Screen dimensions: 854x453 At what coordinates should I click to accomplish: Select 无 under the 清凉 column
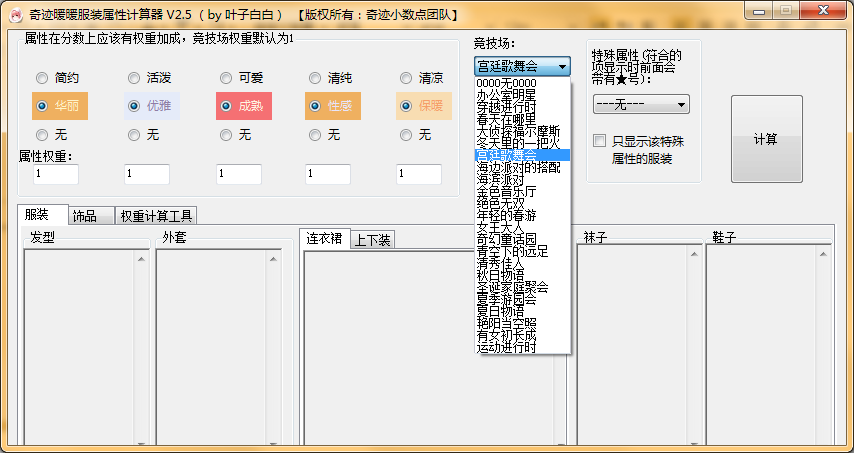(406, 134)
